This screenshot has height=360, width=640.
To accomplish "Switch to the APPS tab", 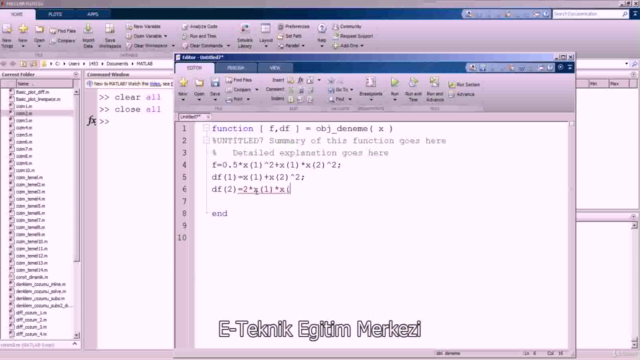I will click(x=93, y=14).
